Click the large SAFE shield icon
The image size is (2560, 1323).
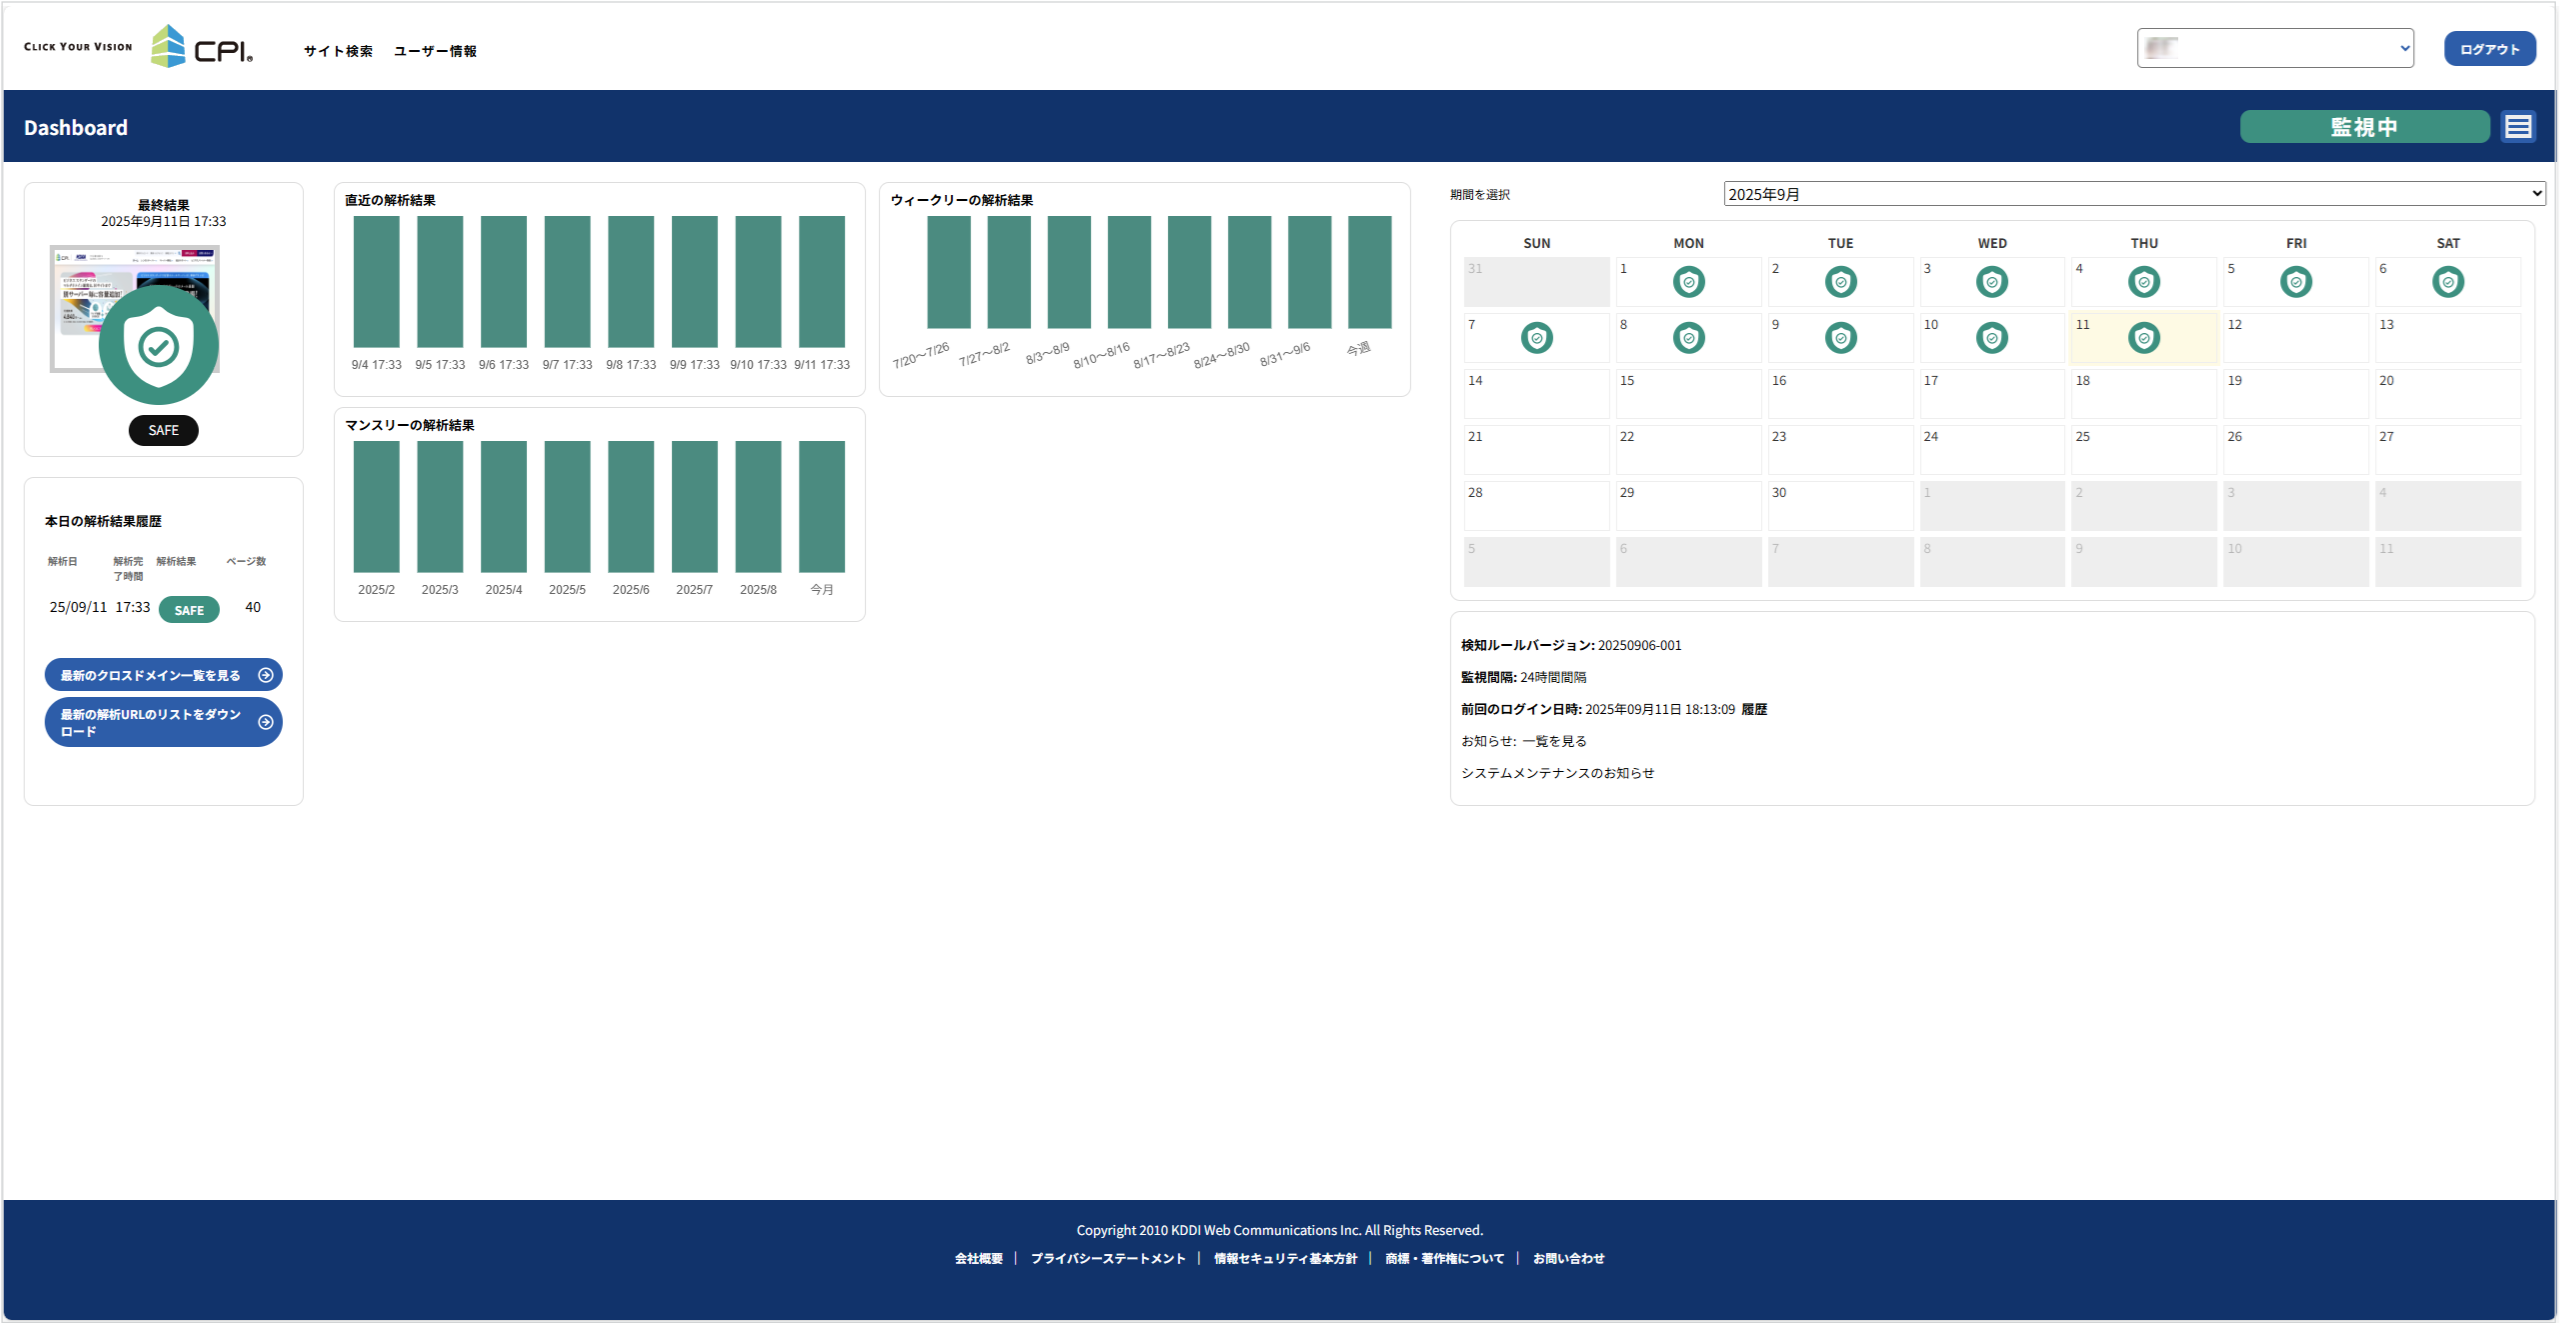coord(159,346)
